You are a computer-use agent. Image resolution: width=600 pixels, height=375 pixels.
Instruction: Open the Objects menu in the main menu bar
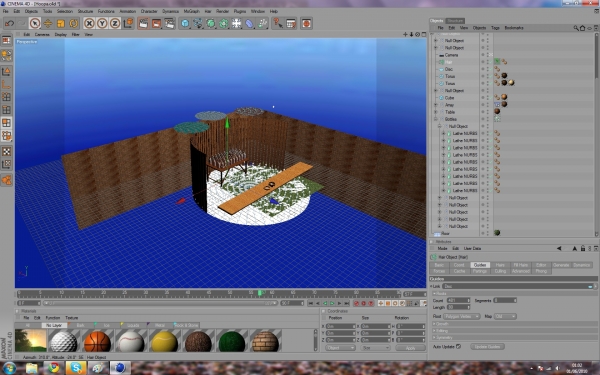pos(31,11)
